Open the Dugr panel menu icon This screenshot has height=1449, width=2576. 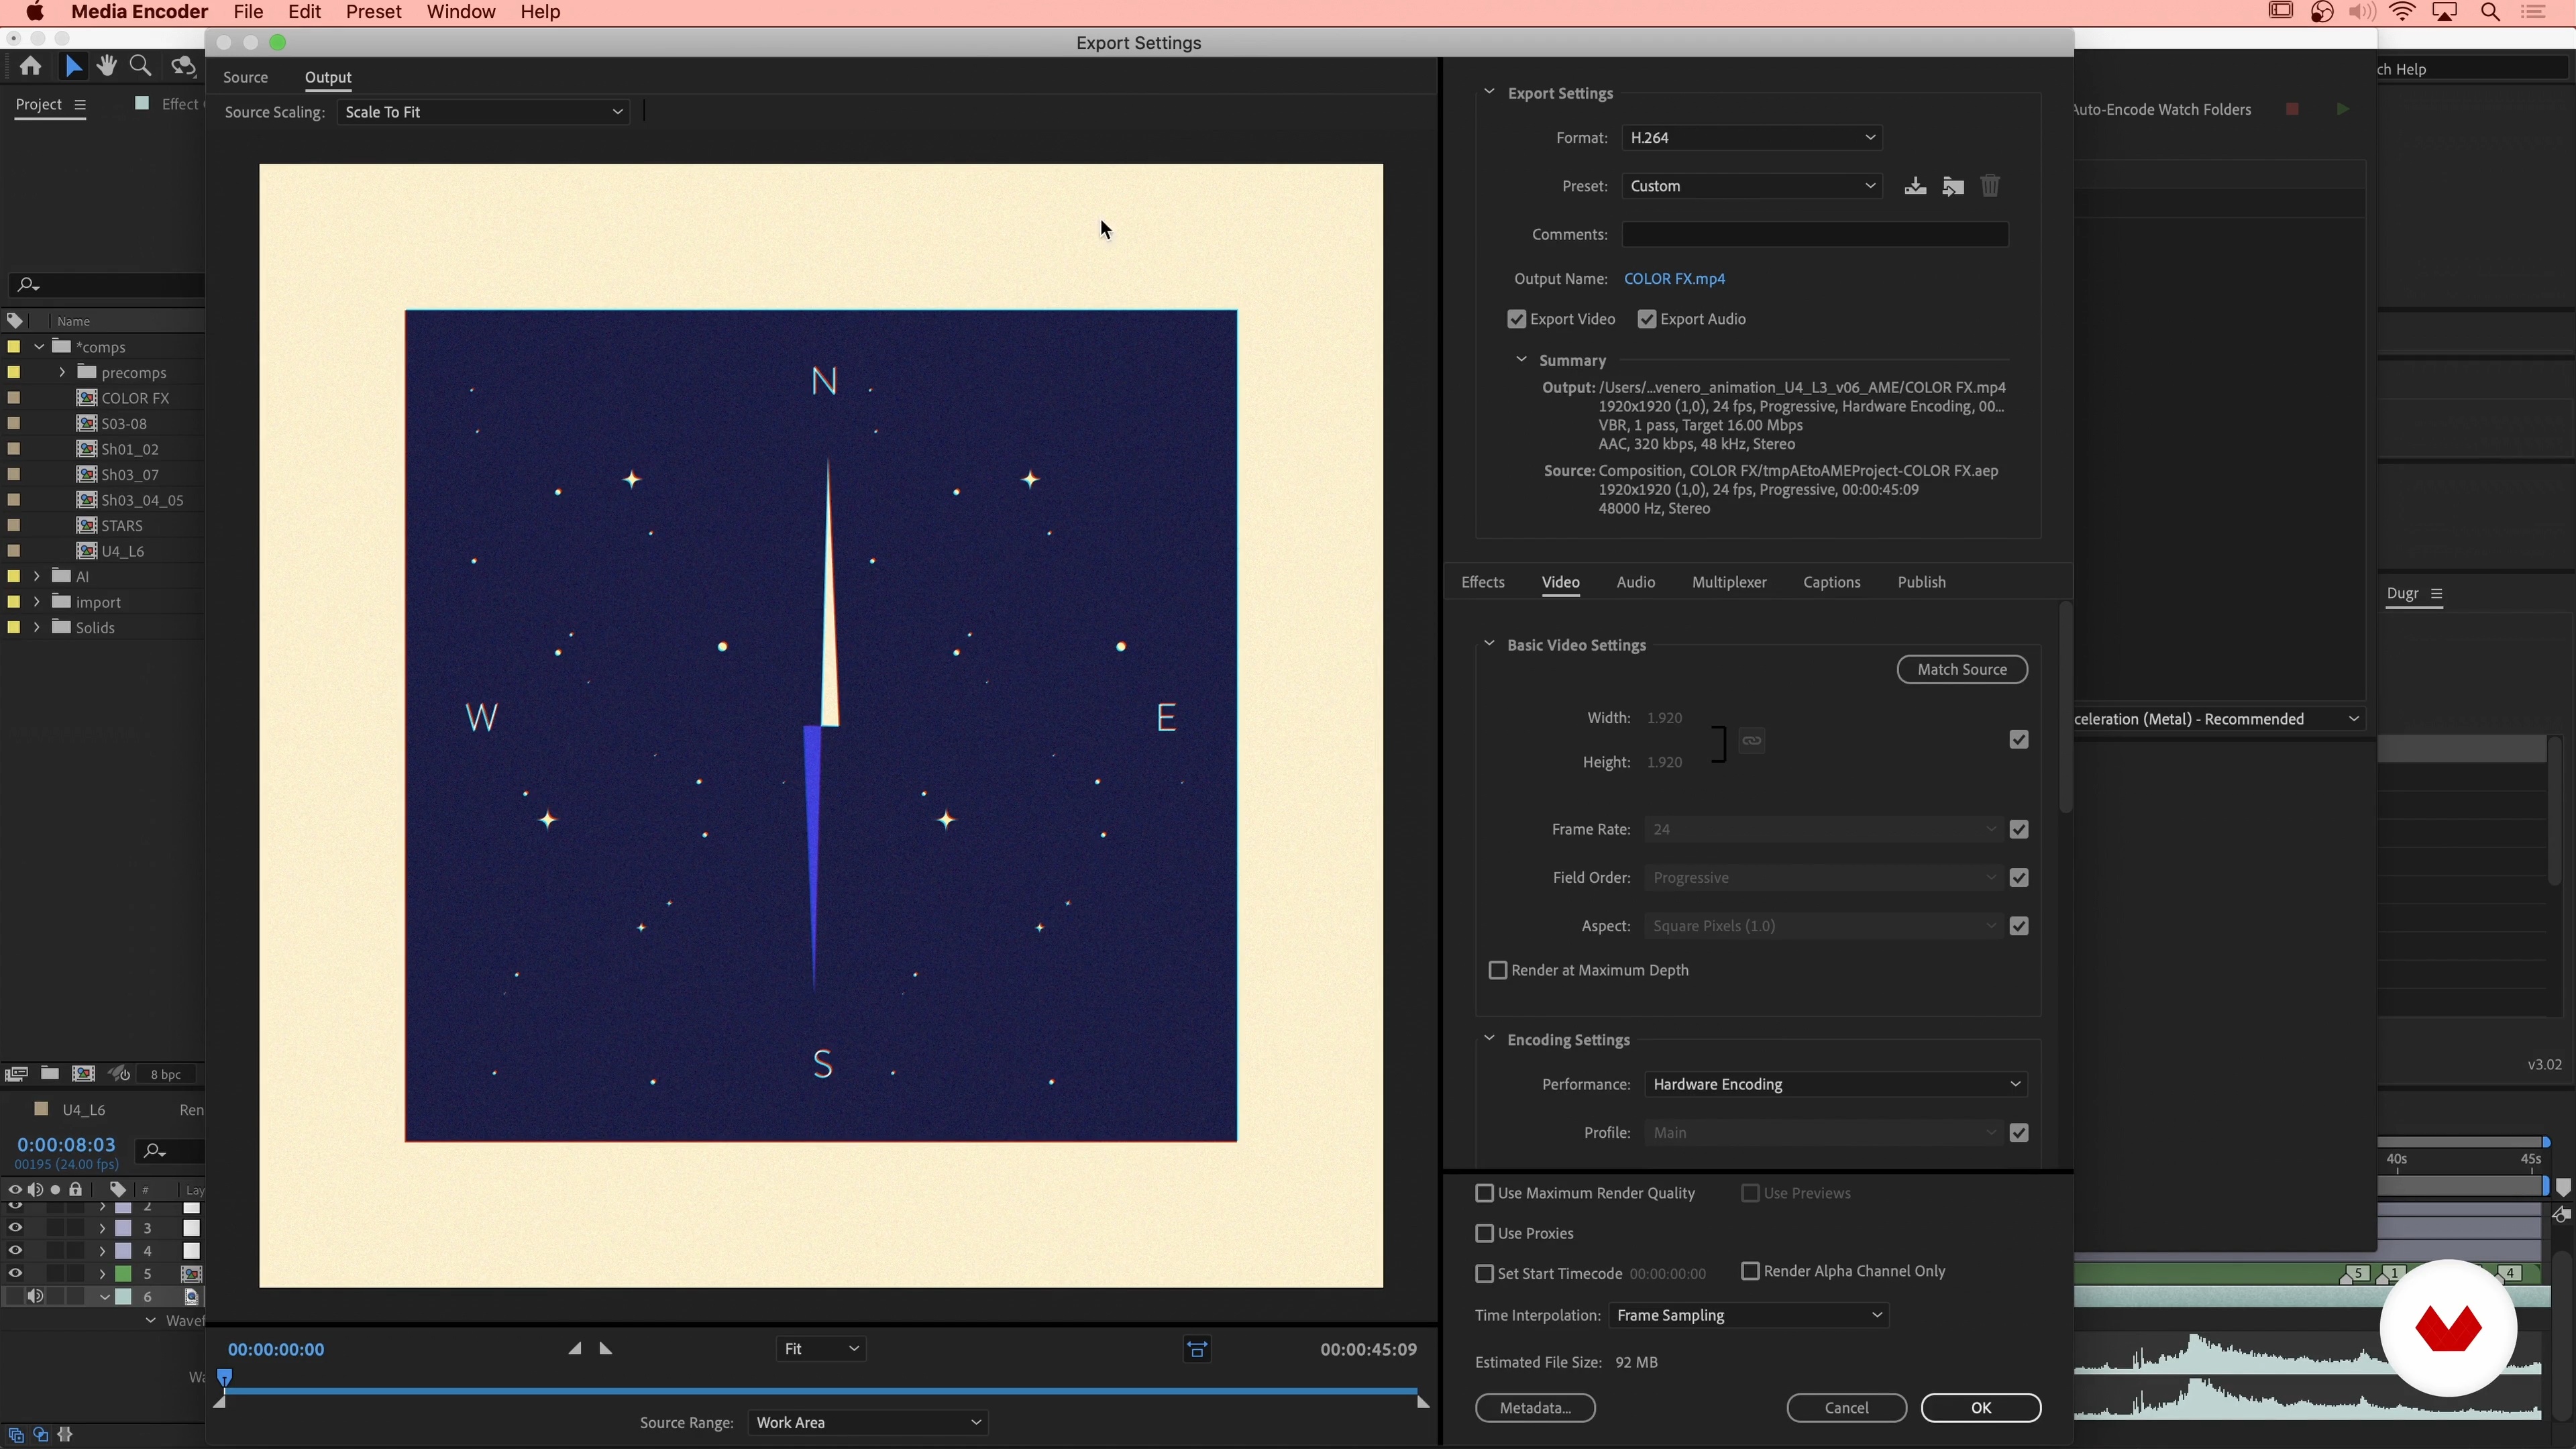pos(2437,594)
